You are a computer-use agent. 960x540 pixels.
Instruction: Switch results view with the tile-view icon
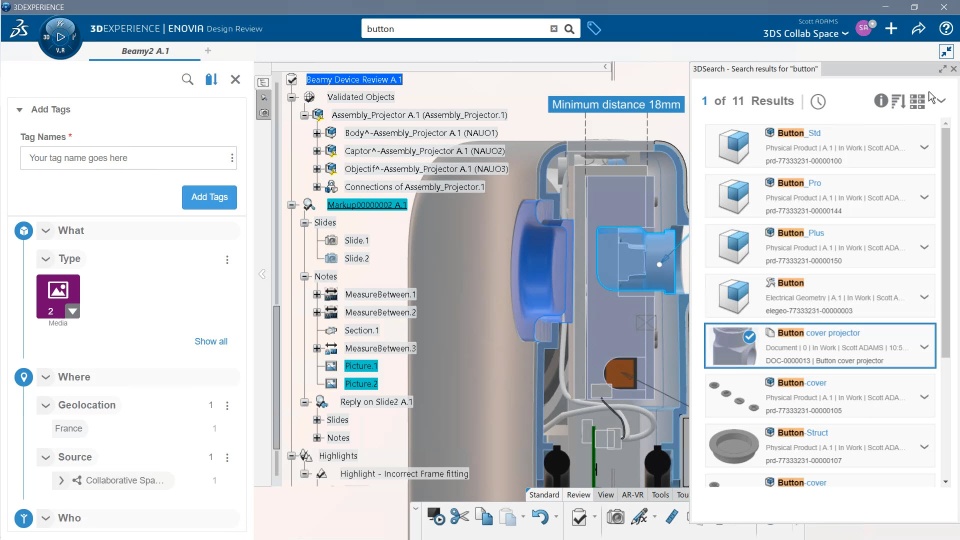[917, 101]
